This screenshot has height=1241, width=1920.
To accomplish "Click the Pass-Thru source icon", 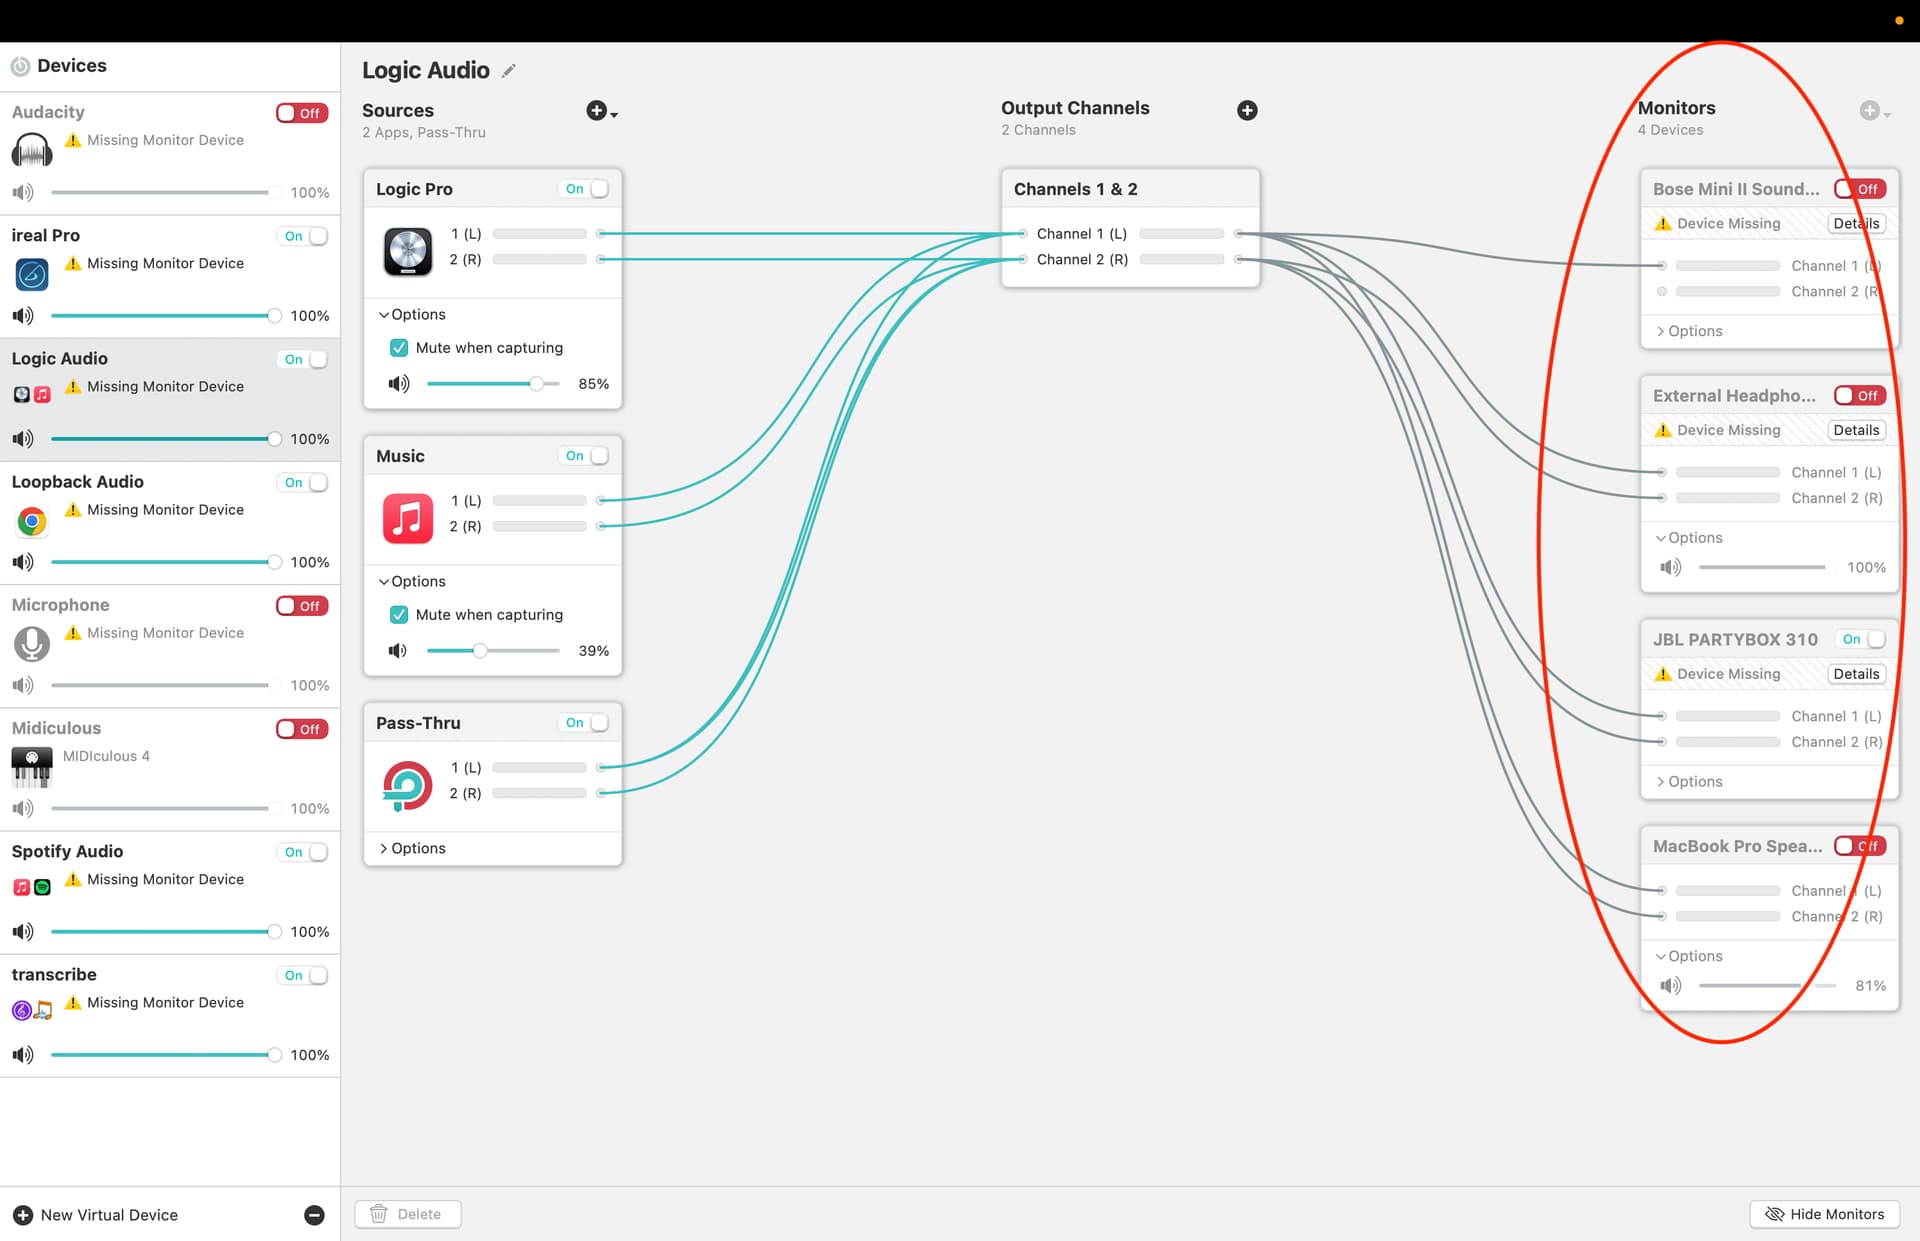I will click(x=408, y=785).
